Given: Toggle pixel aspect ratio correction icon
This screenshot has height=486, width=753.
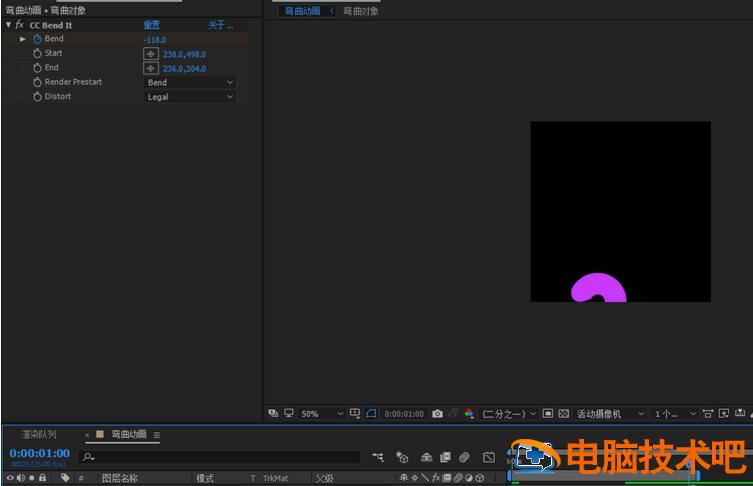Looking at the screenshot, I should 707,413.
